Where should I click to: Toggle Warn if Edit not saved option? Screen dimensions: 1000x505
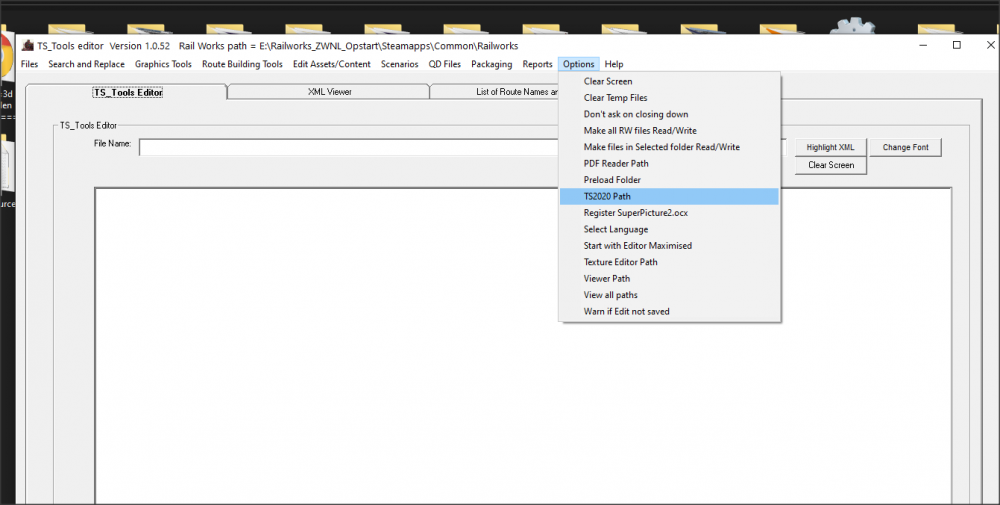pyautogui.click(x=626, y=311)
